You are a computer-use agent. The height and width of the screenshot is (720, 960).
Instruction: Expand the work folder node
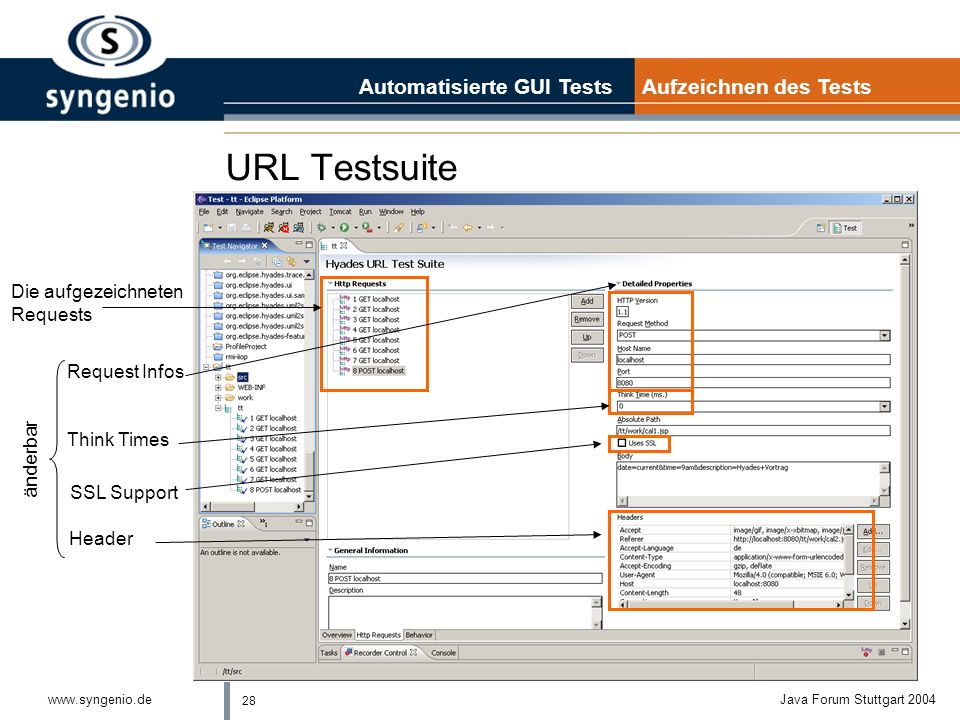click(x=218, y=398)
